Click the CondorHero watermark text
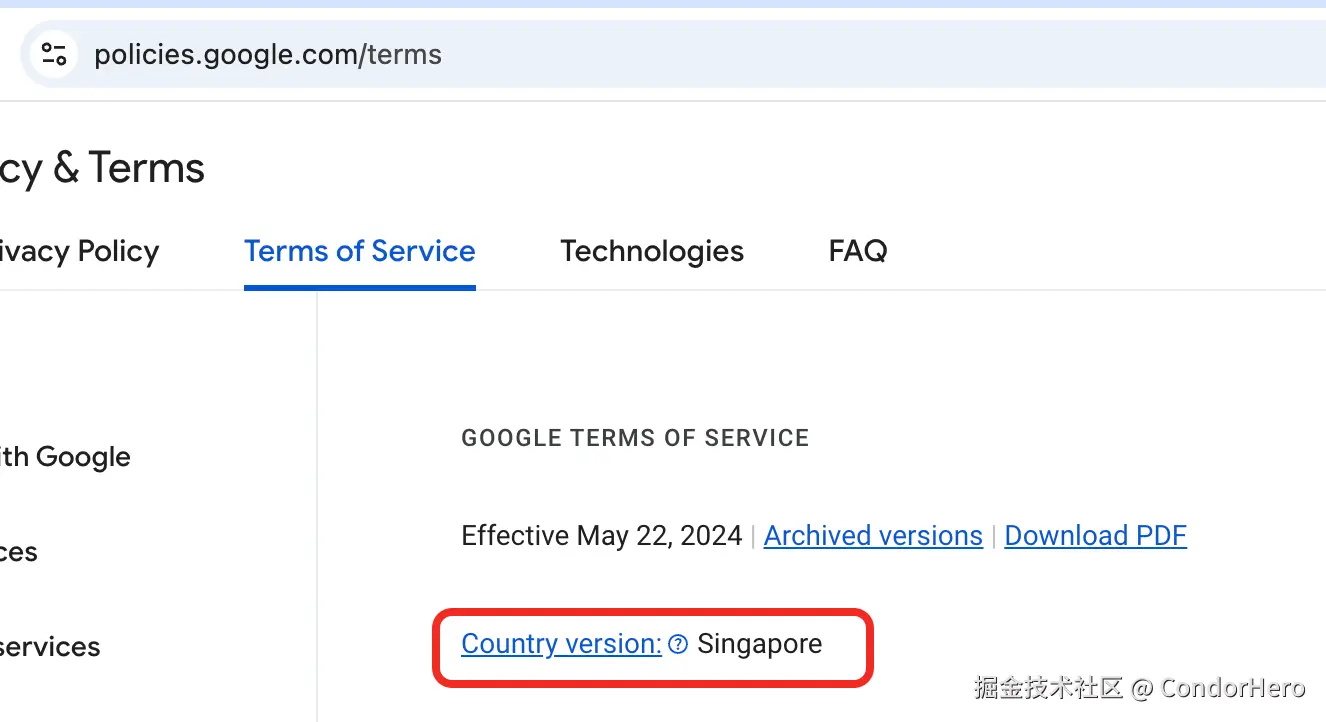The width and height of the screenshot is (1326, 722). click(x=1233, y=688)
